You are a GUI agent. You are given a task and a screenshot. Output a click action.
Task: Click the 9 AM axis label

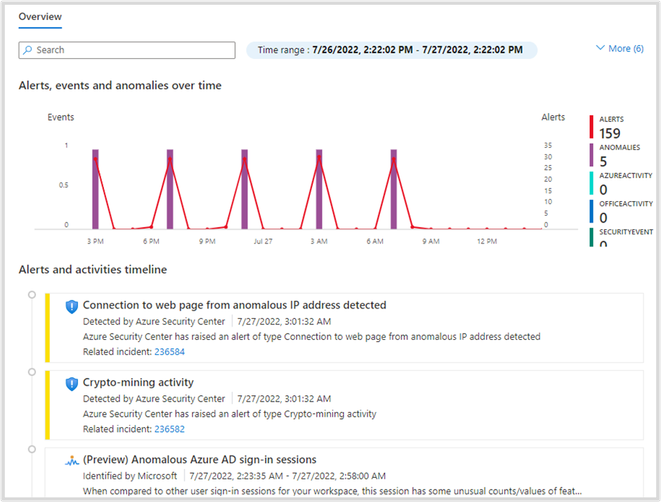coord(431,242)
